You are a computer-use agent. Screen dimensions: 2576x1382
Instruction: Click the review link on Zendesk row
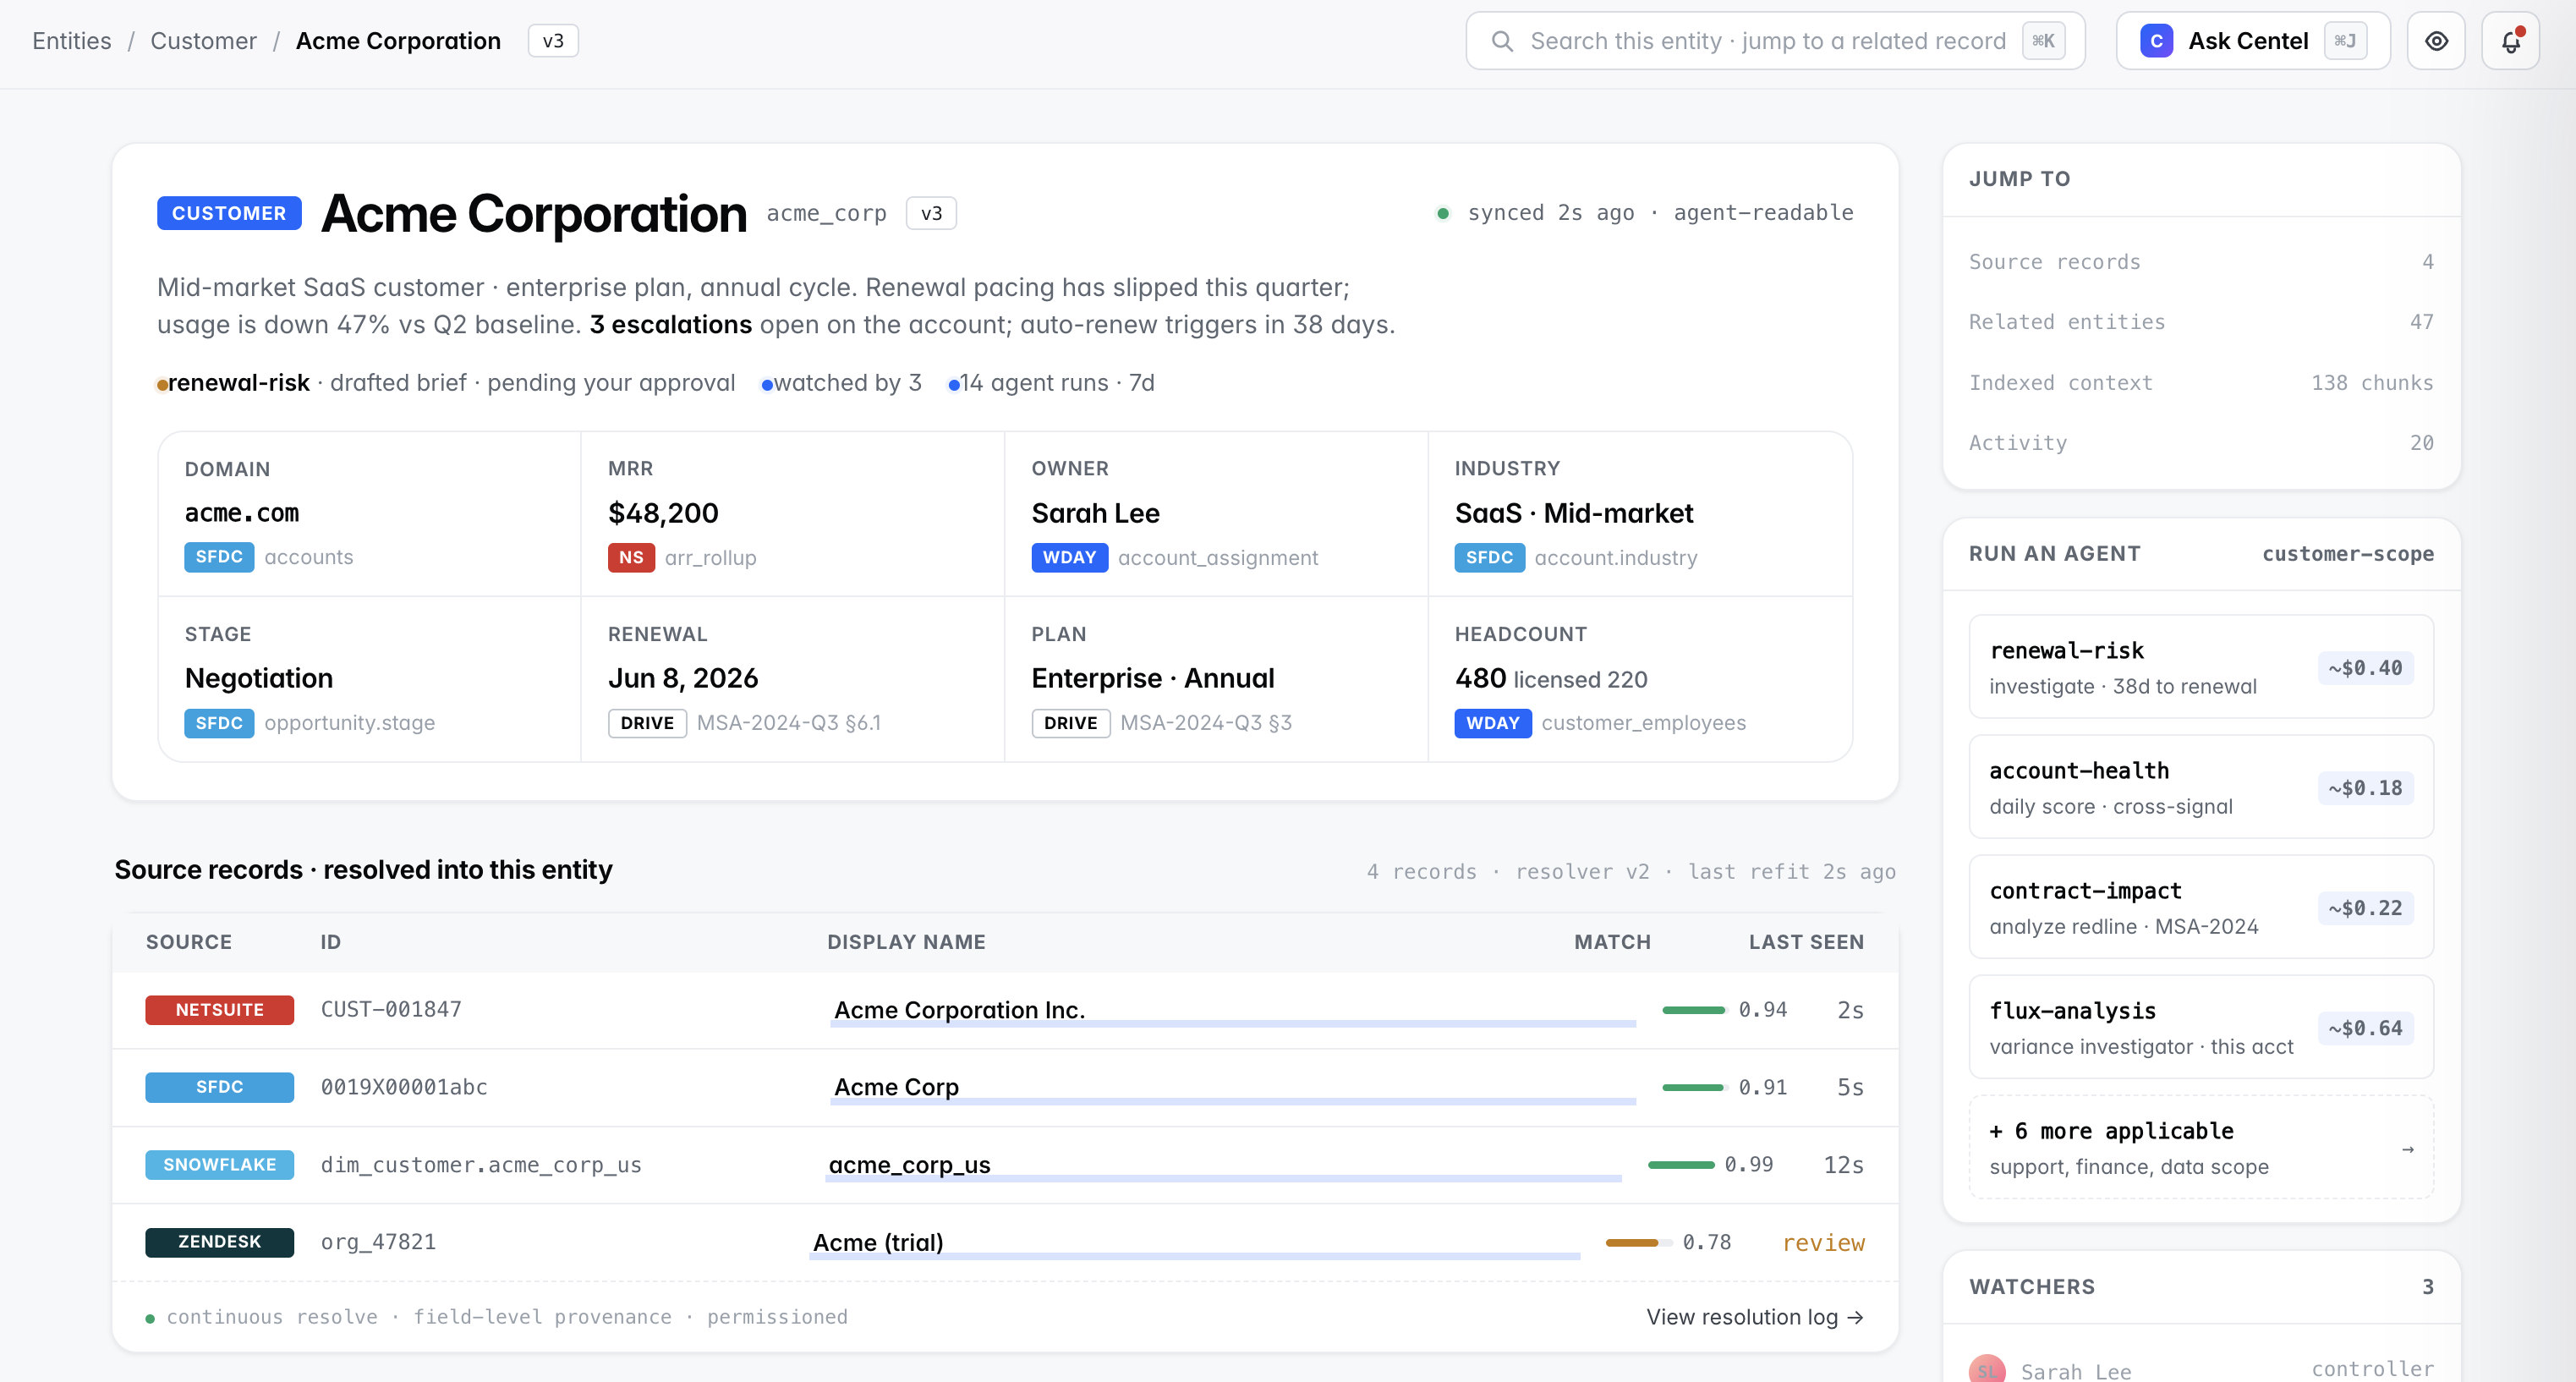coord(1823,1243)
